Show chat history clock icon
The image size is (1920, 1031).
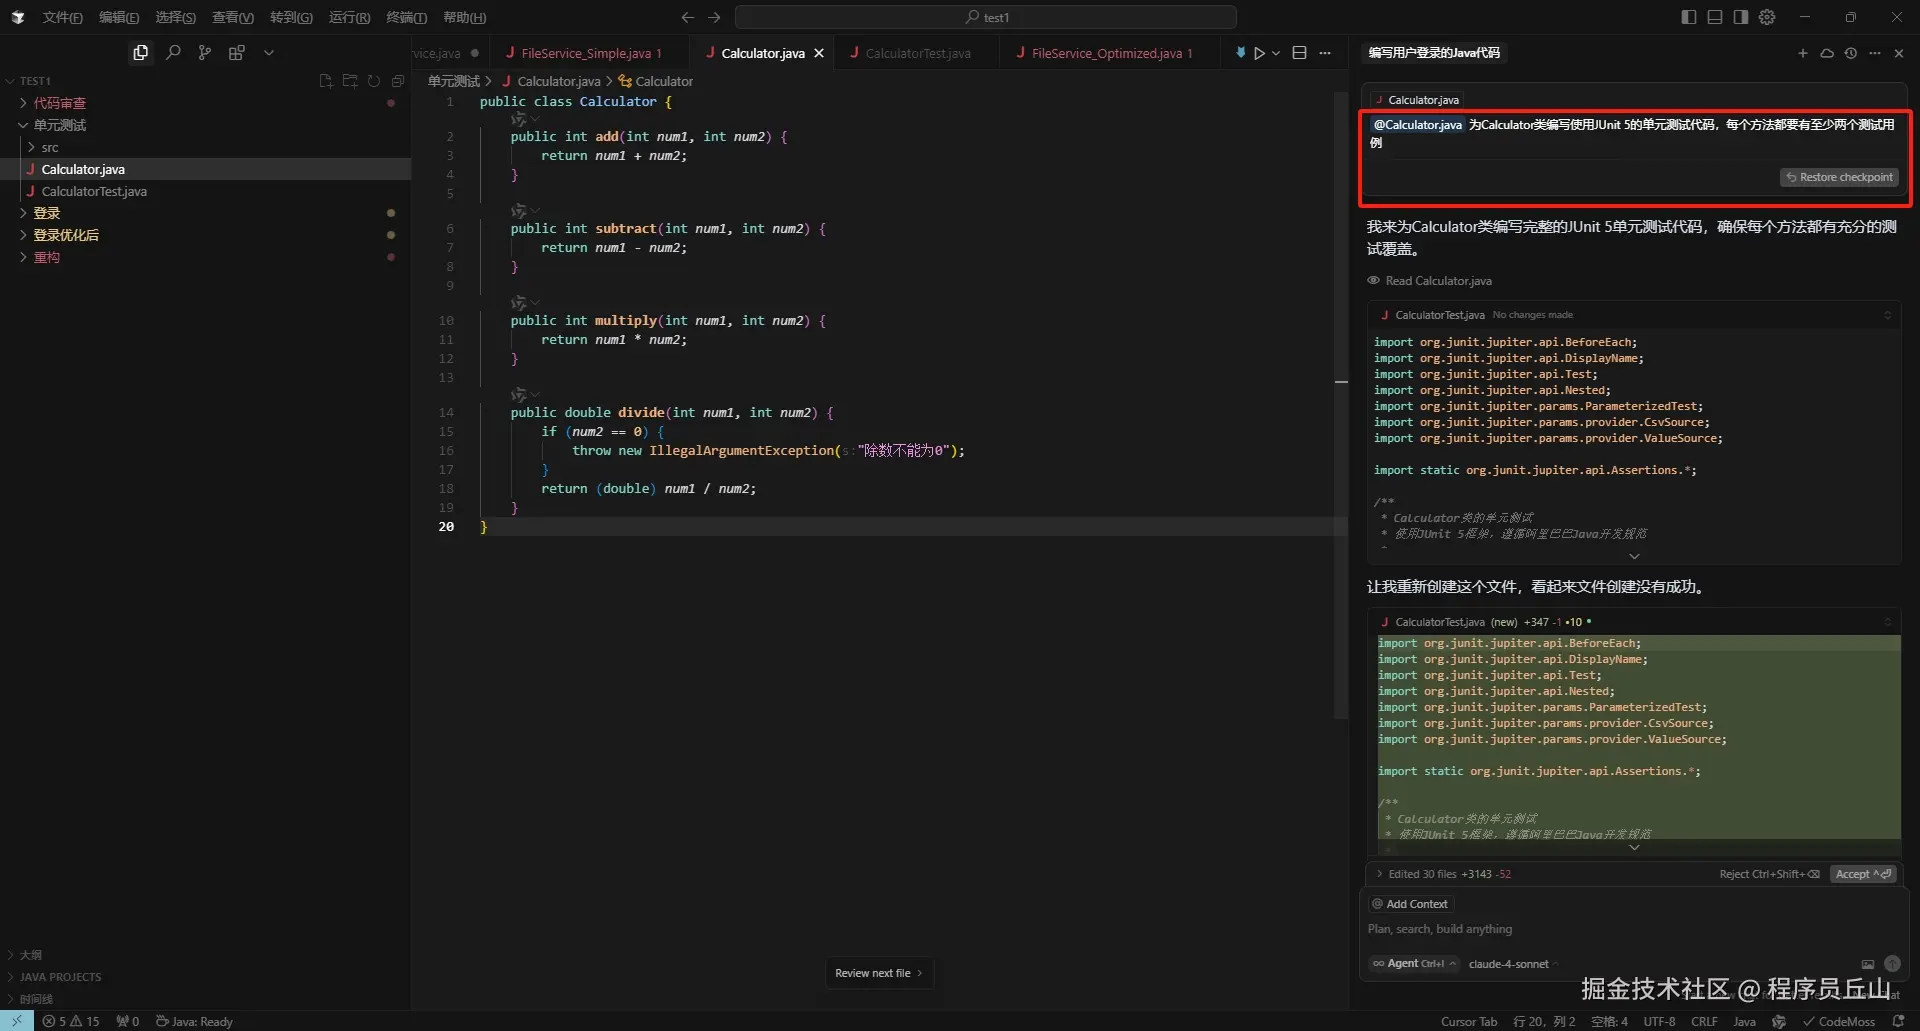tap(1851, 53)
